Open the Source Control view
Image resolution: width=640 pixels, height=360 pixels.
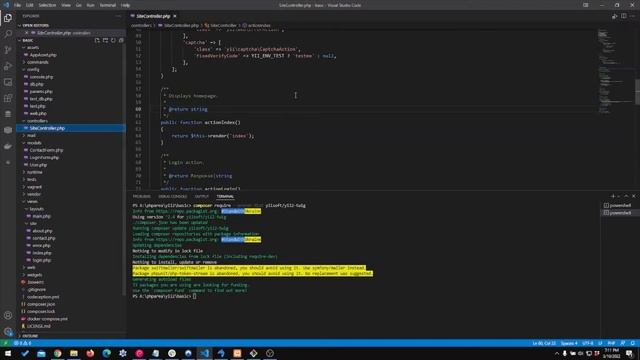pos(8,50)
